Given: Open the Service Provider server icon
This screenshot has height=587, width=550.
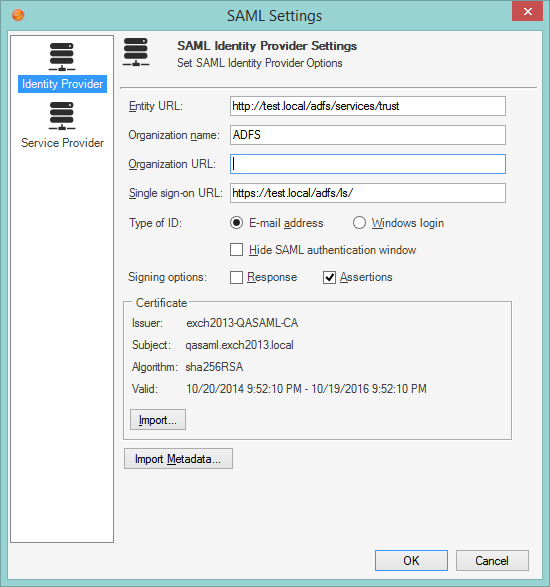Looking at the screenshot, I should click(62, 116).
